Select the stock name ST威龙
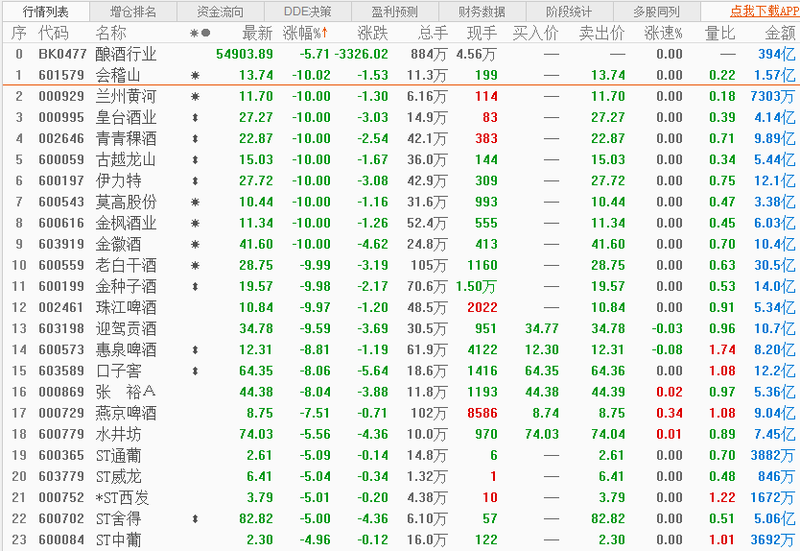The height and width of the screenshot is (551, 800). pos(118,477)
